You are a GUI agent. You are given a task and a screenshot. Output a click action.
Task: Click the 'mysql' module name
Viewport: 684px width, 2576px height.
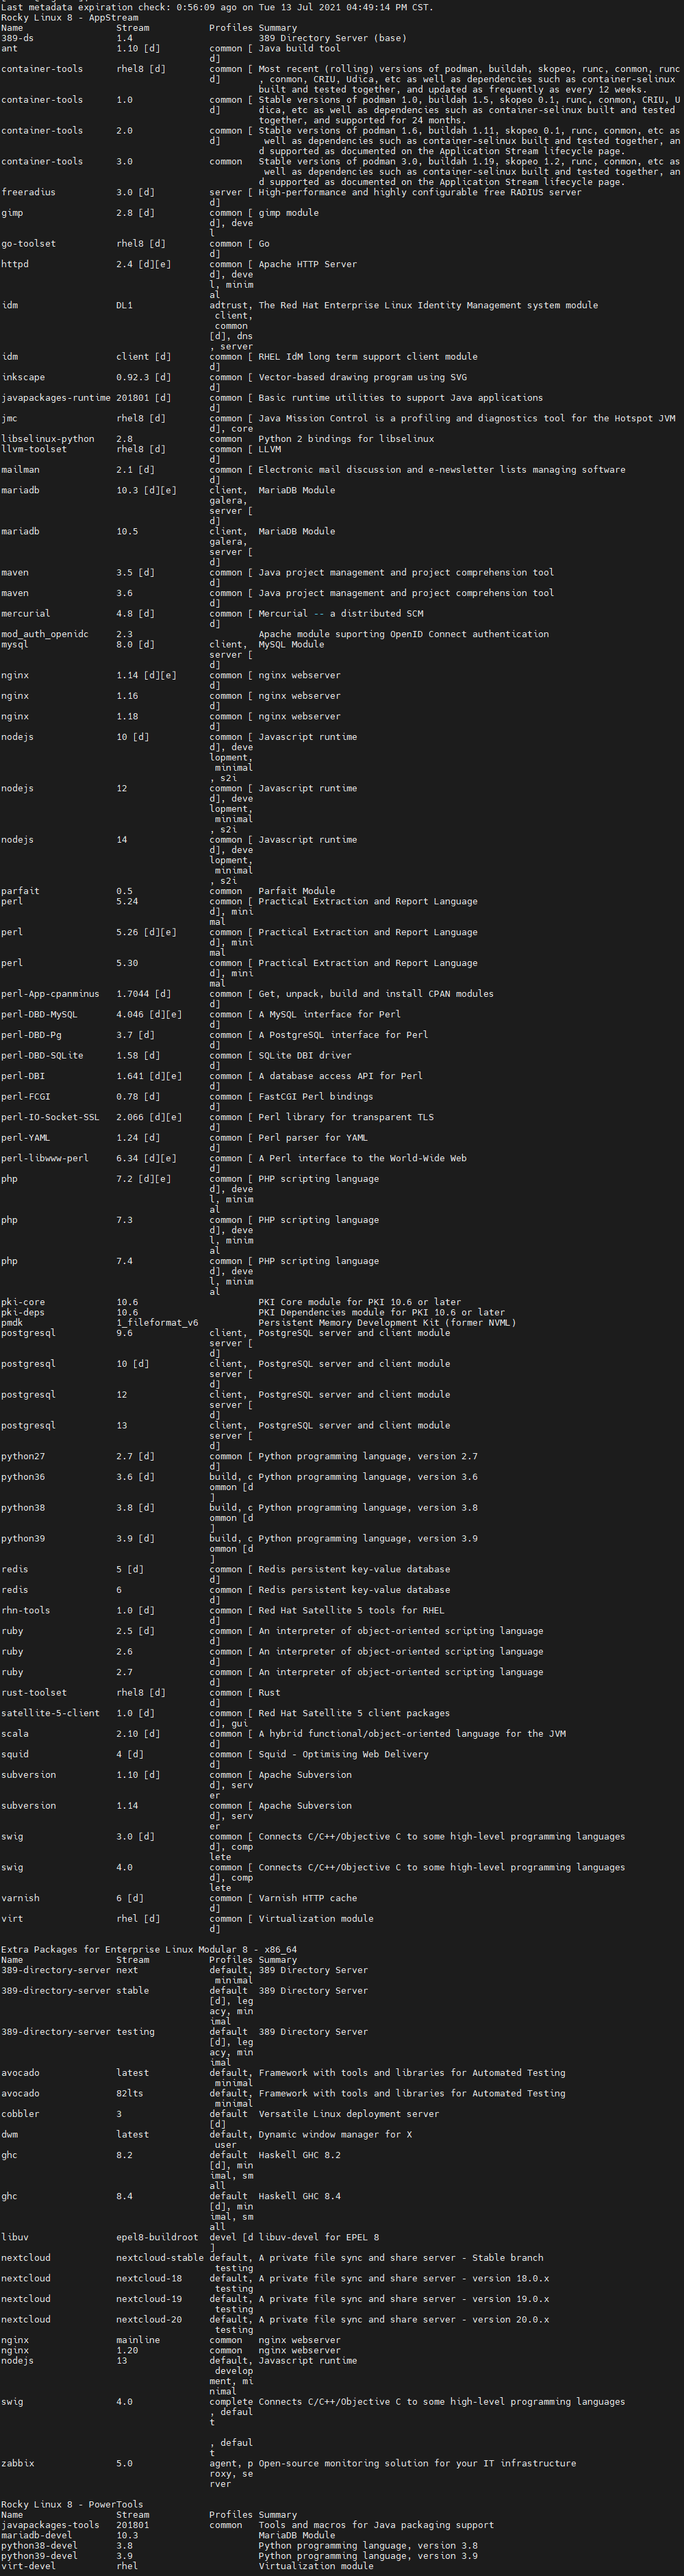coord(15,644)
